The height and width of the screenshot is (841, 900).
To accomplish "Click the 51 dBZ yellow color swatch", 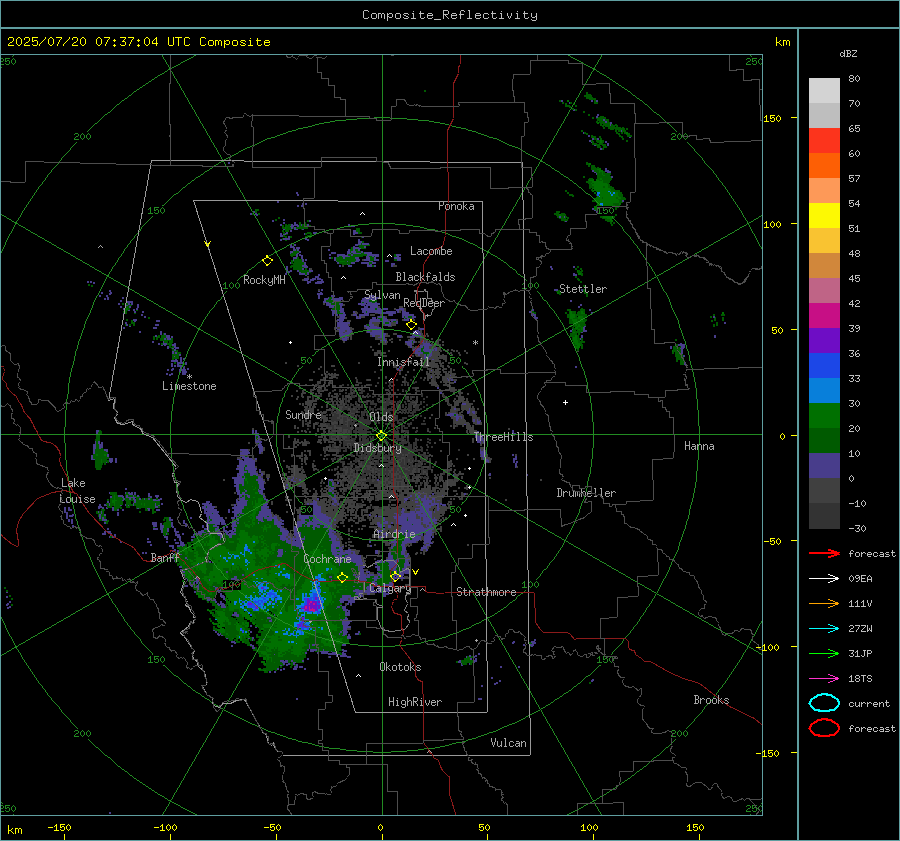I will [x=824, y=216].
